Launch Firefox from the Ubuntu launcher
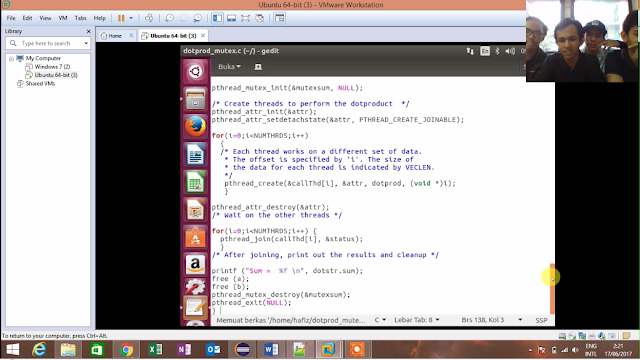The image size is (640, 360). tap(195, 126)
